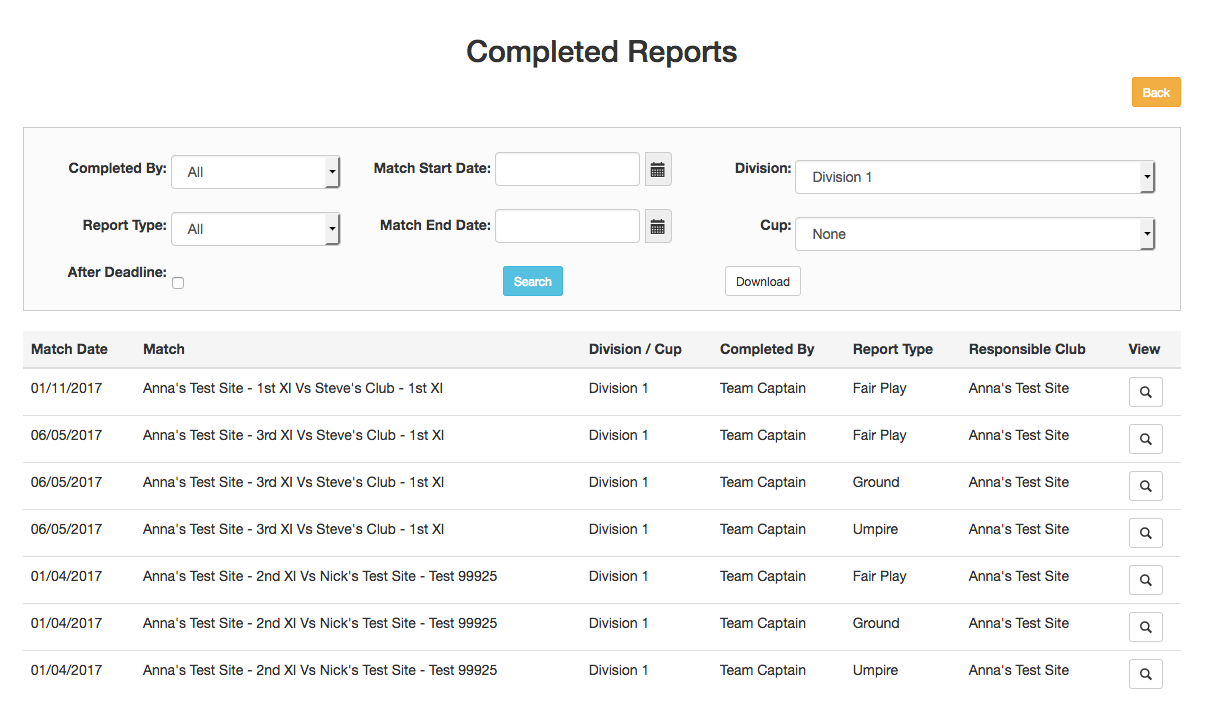1211x720 pixels.
Task: View the 06/05/2017 Fair Play report
Action: pyautogui.click(x=1146, y=439)
